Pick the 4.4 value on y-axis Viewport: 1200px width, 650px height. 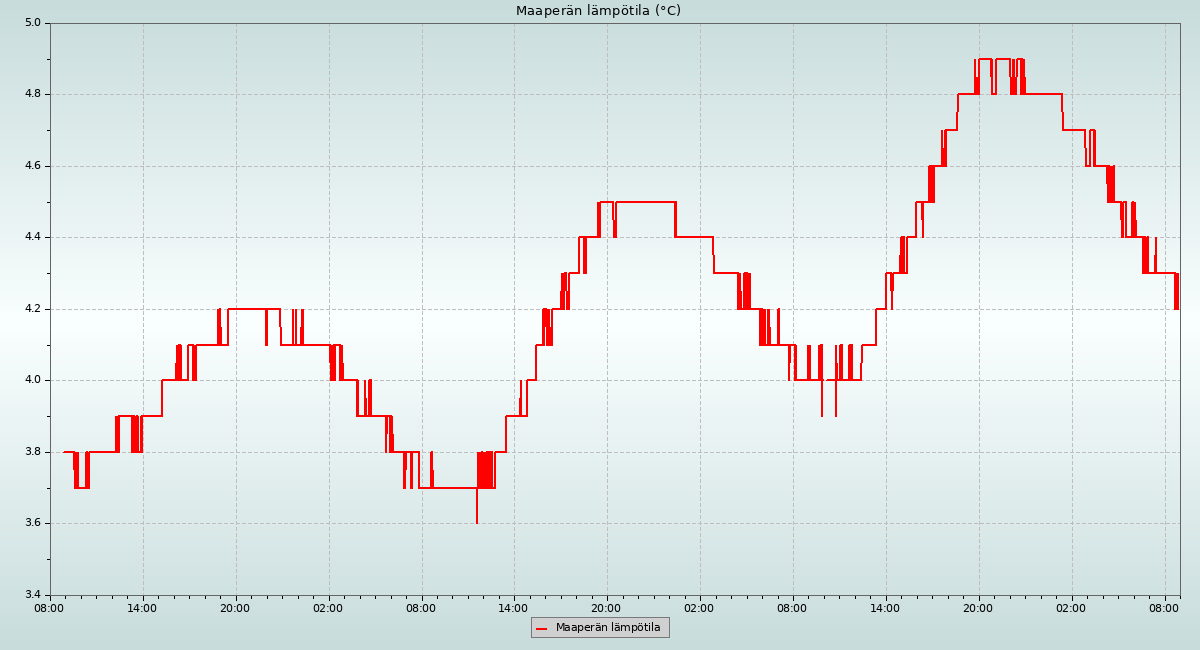31,237
